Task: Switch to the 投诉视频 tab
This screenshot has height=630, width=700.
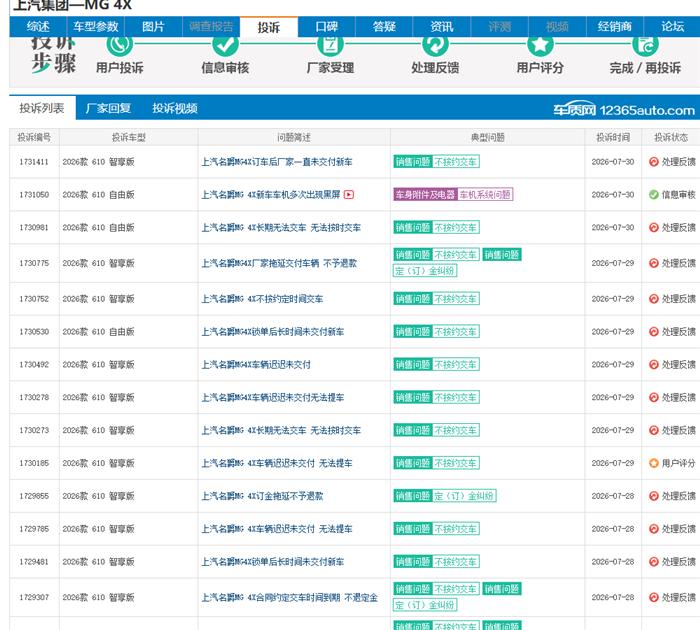Action: [x=175, y=108]
